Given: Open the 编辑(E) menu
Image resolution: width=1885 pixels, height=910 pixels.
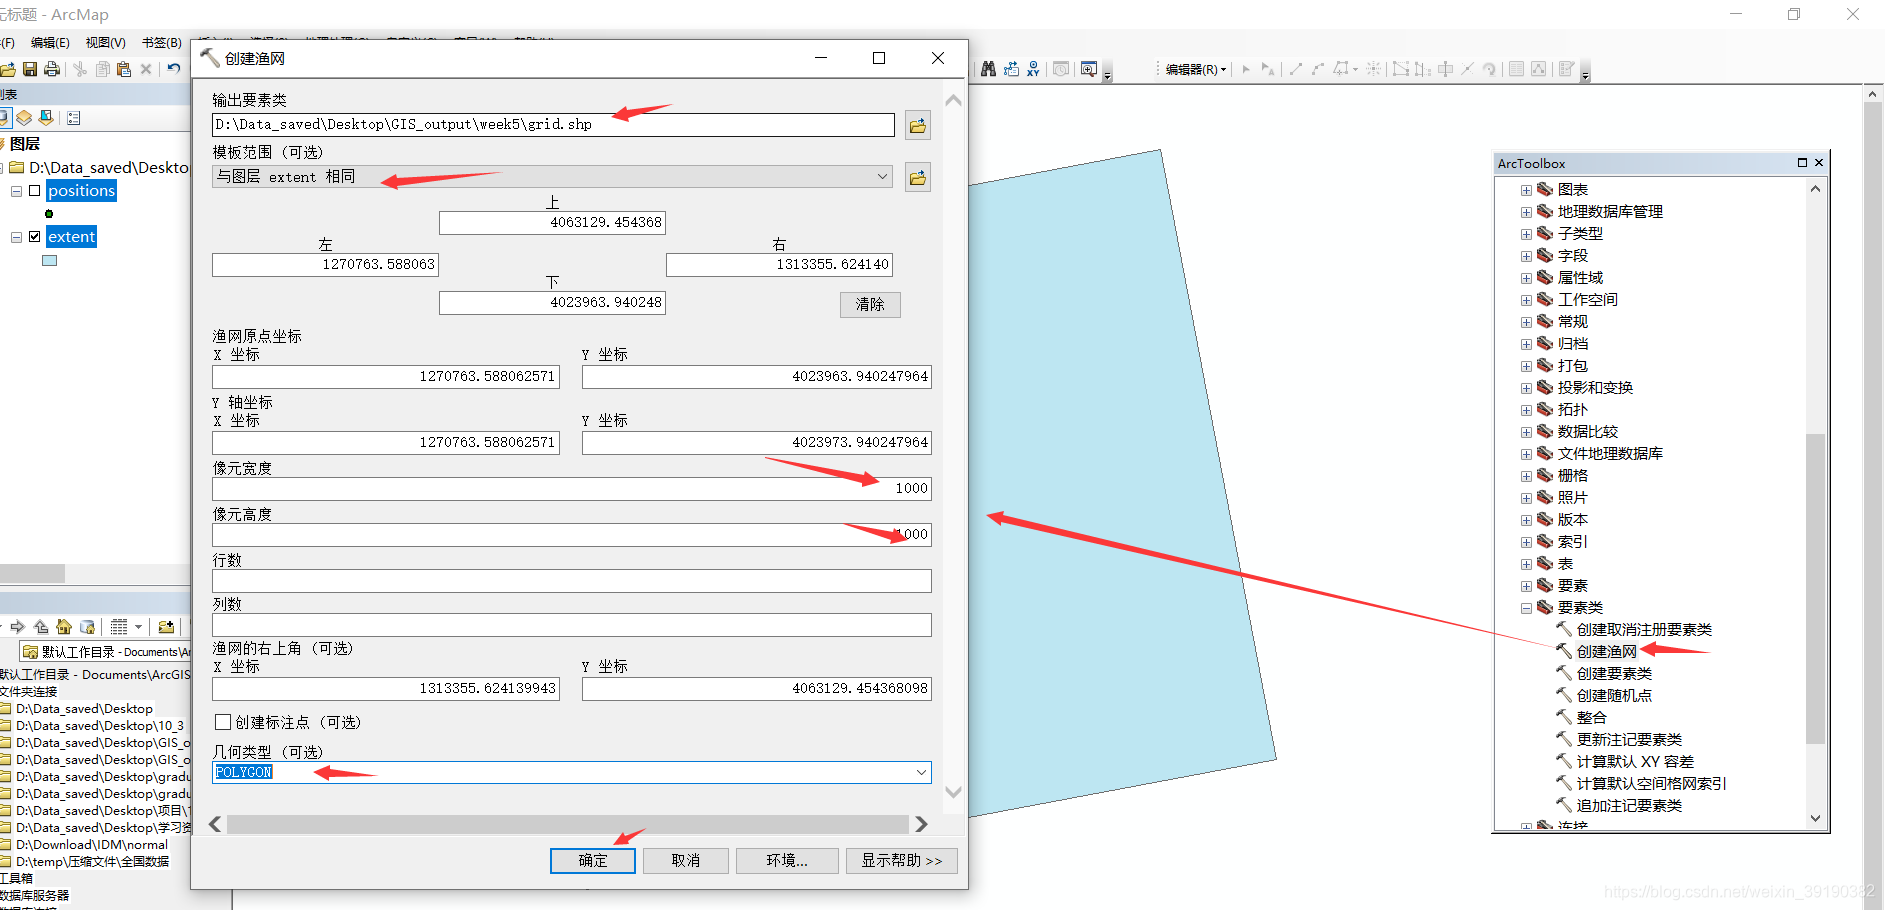Looking at the screenshot, I should pyautogui.click(x=50, y=43).
